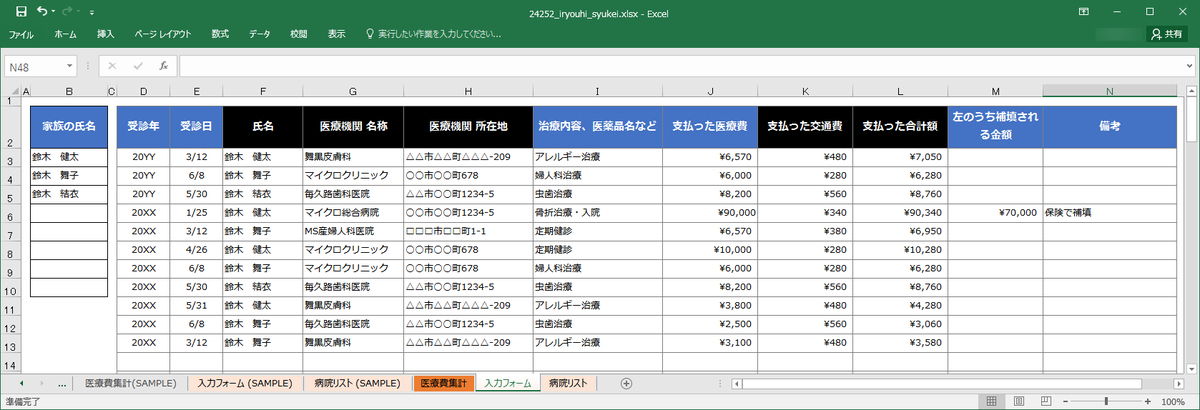Expand the formula bar chevron
This screenshot has height=410, width=1200.
[1188, 66]
